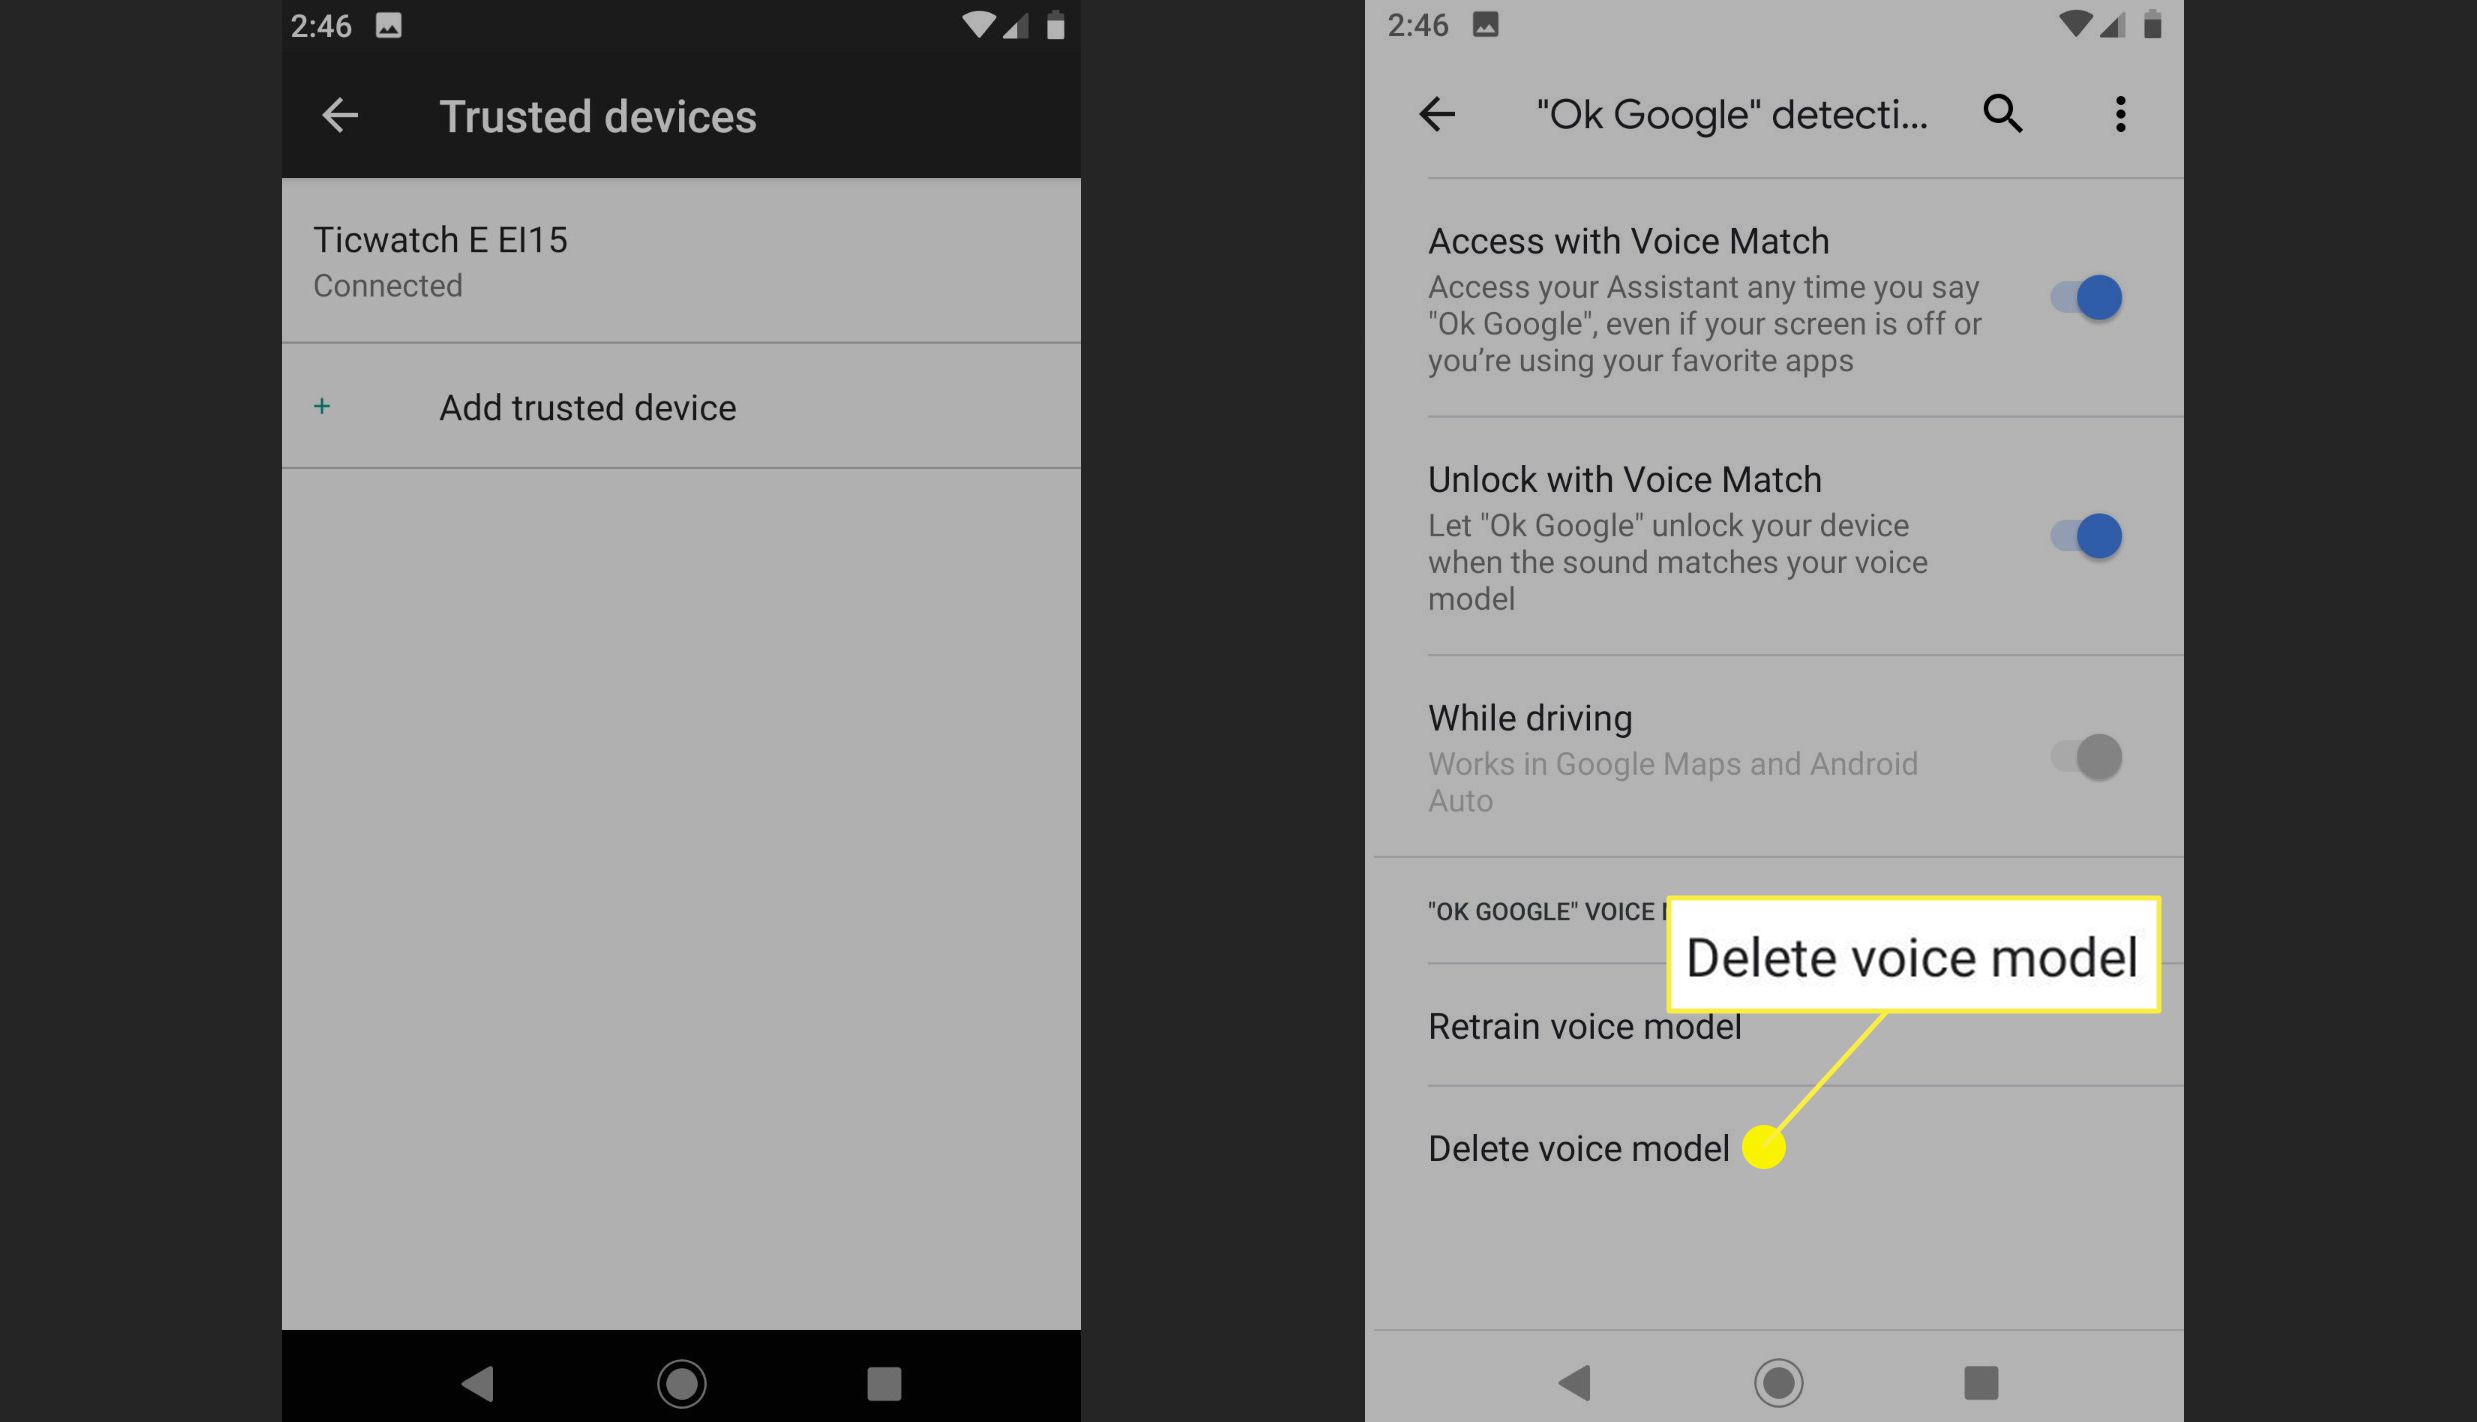Open the search icon on Ok Google screen
The image size is (2477, 1422).
click(2002, 114)
